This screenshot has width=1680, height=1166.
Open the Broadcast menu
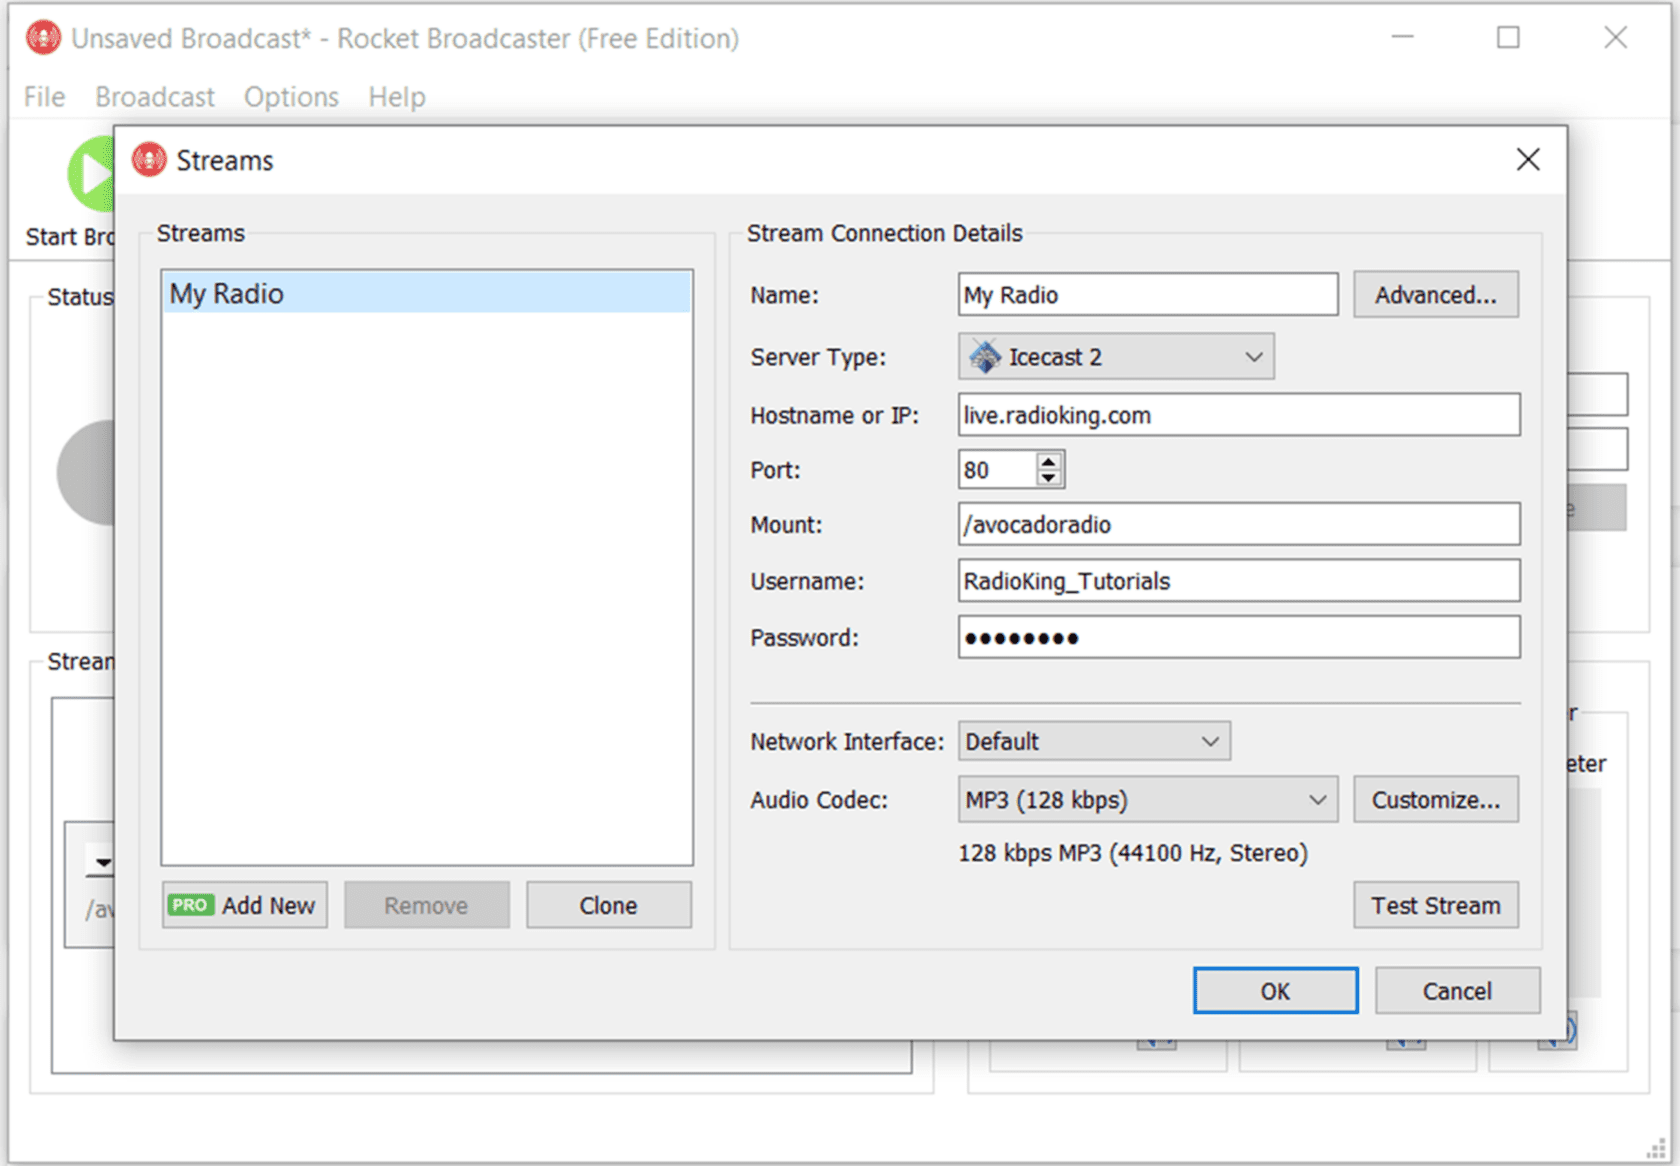[x=155, y=96]
